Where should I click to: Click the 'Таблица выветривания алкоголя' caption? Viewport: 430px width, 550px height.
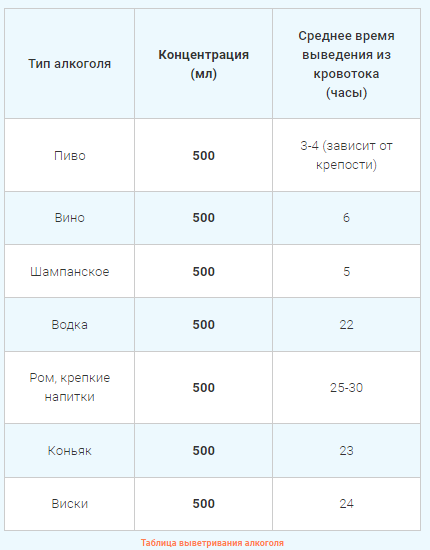(212, 543)
